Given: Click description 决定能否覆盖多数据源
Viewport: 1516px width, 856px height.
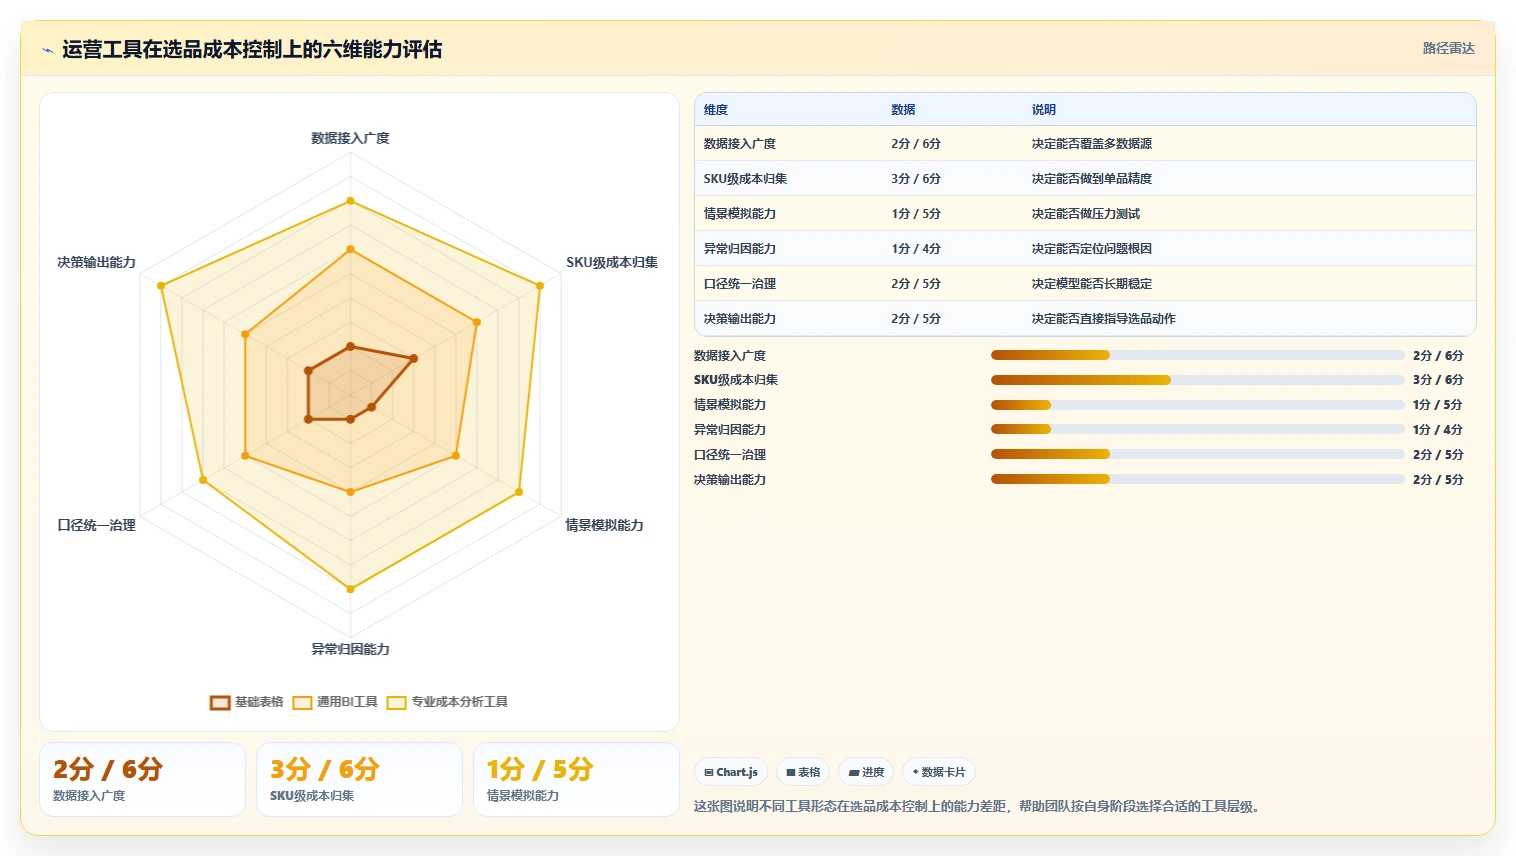Looking at the screenshot, I should pyautogui.click(x=1092, y=144).
